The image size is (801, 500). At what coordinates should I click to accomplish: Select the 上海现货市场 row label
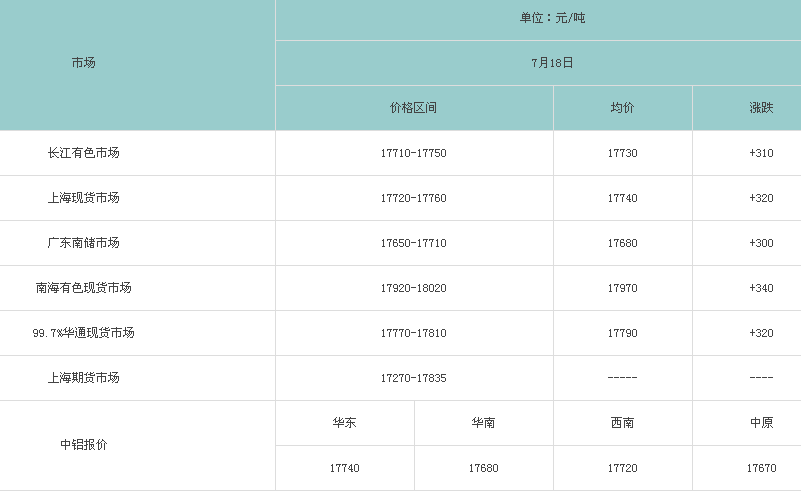coord(84,198)
